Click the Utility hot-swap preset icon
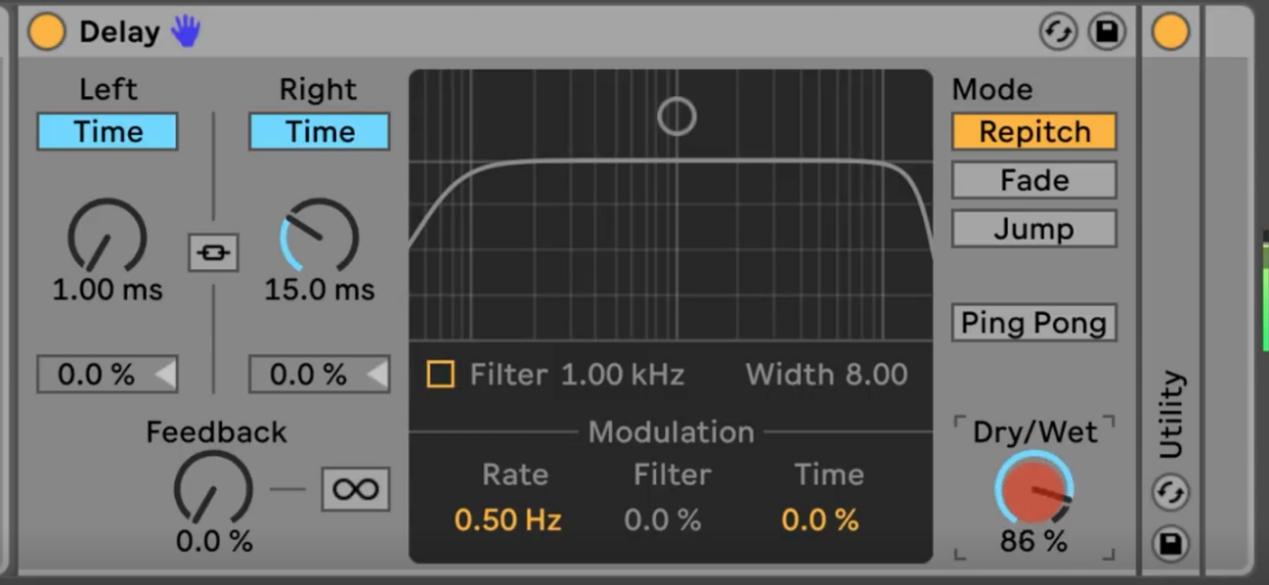The height and width of the screenshot is (585, 1269). point(1170,493)
